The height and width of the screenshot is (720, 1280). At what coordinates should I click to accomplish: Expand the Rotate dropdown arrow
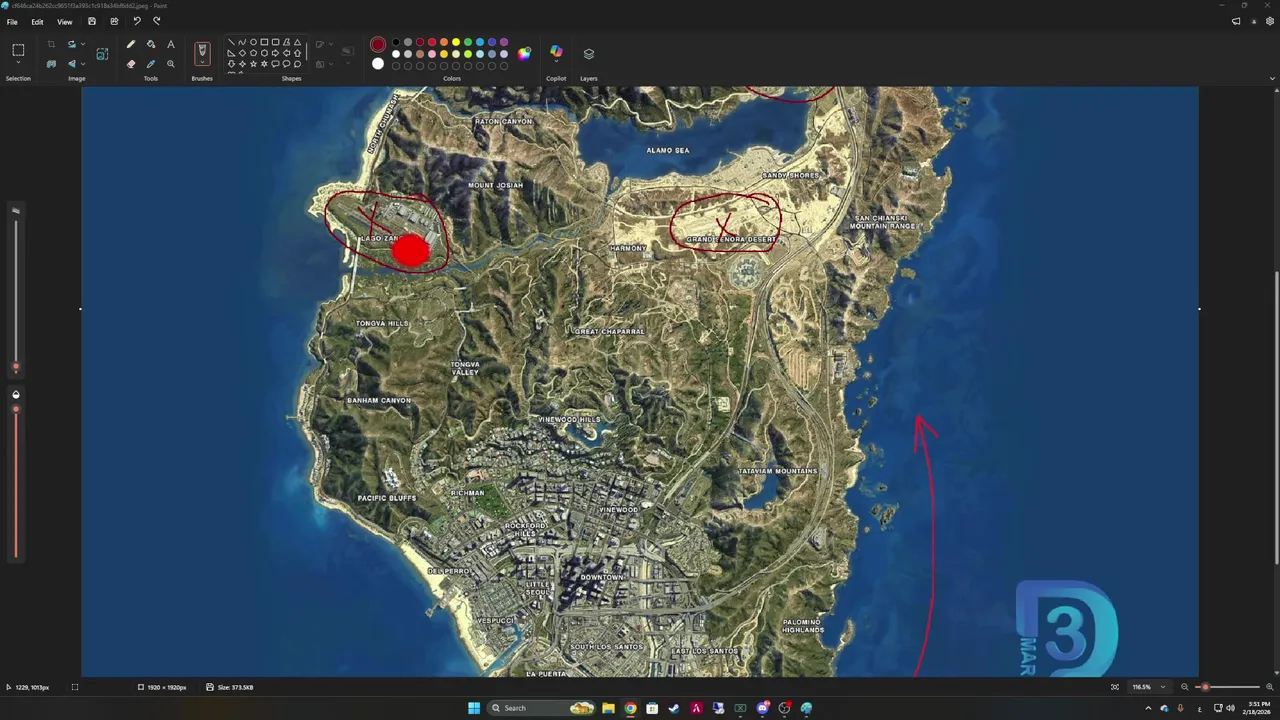(82, 44)
